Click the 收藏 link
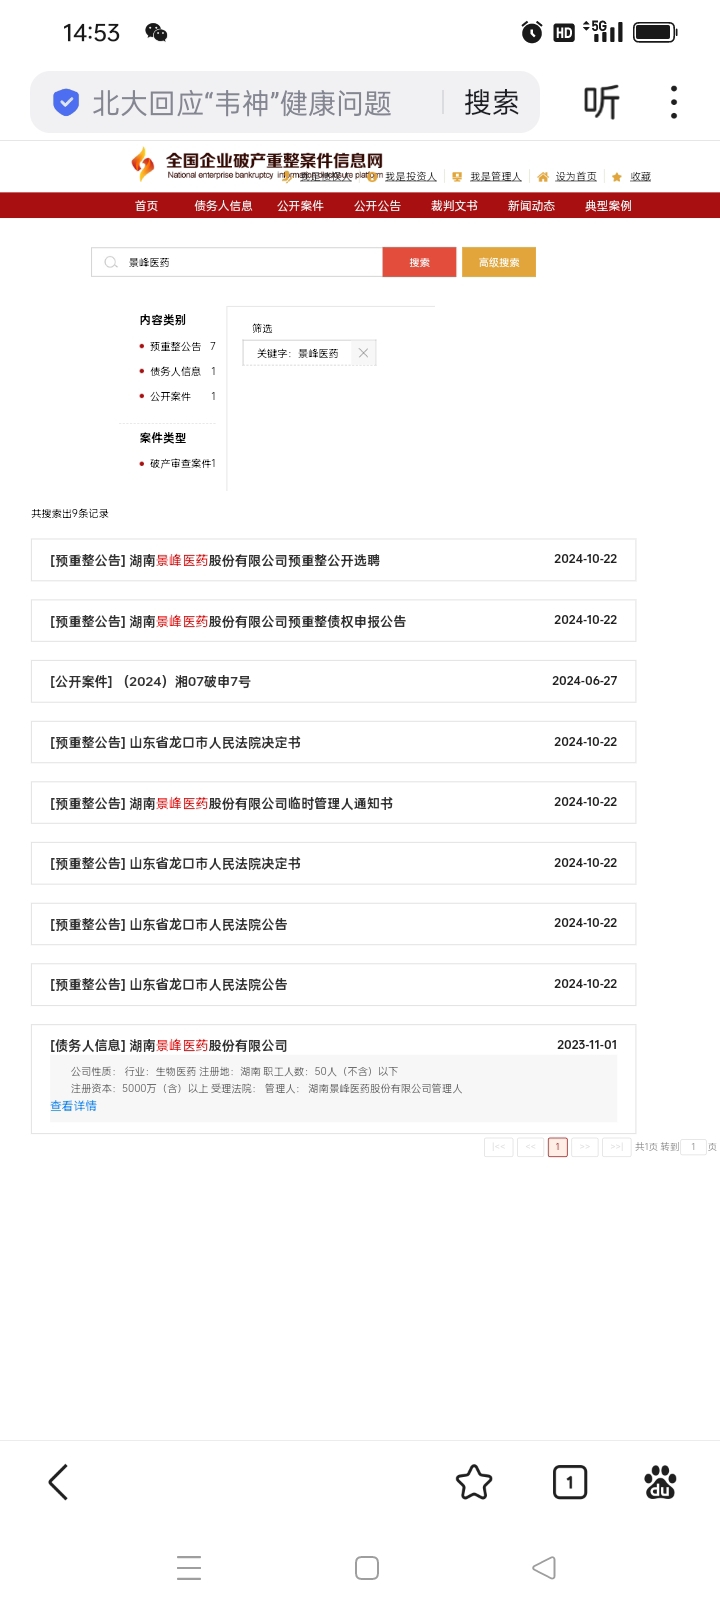720x1612 pixels. tap(641, 177)
